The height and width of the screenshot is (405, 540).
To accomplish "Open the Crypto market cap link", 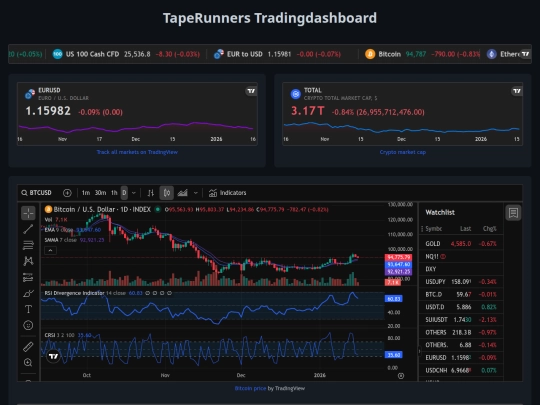I will 403,152.
